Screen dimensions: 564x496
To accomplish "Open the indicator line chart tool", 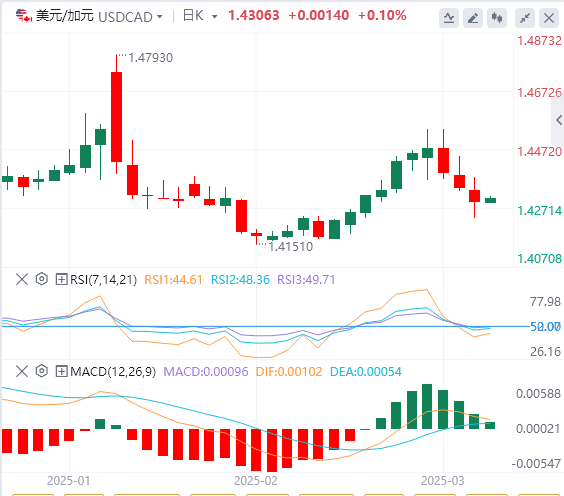I will point(449,18).
